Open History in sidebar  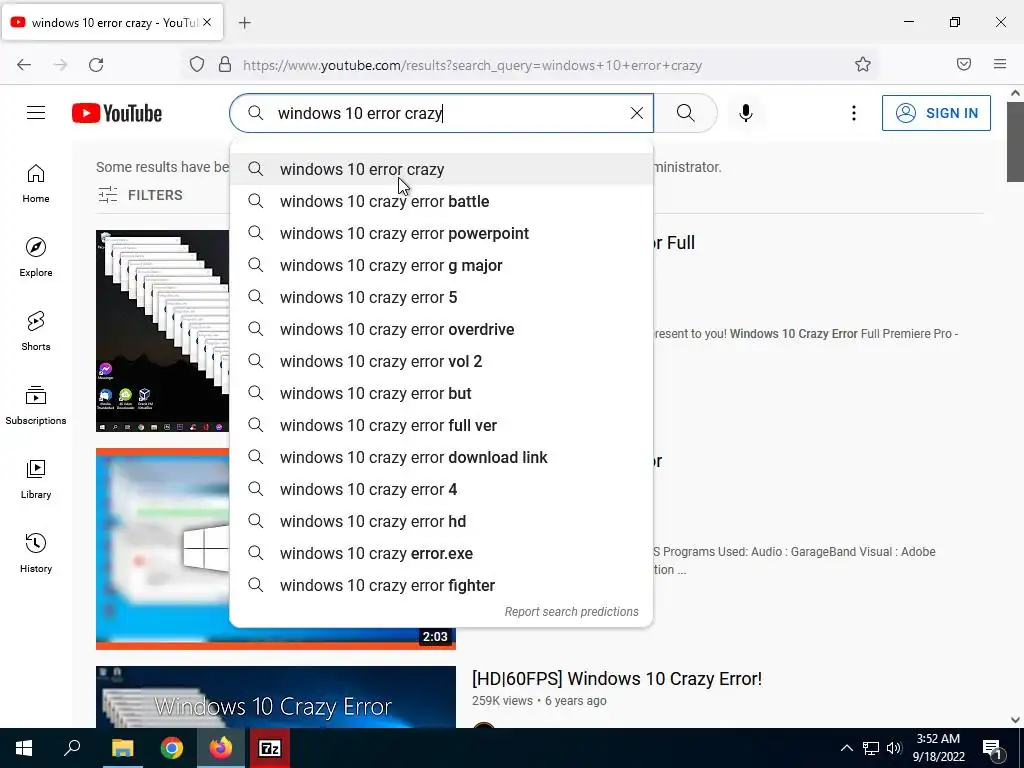coord(36,553)
